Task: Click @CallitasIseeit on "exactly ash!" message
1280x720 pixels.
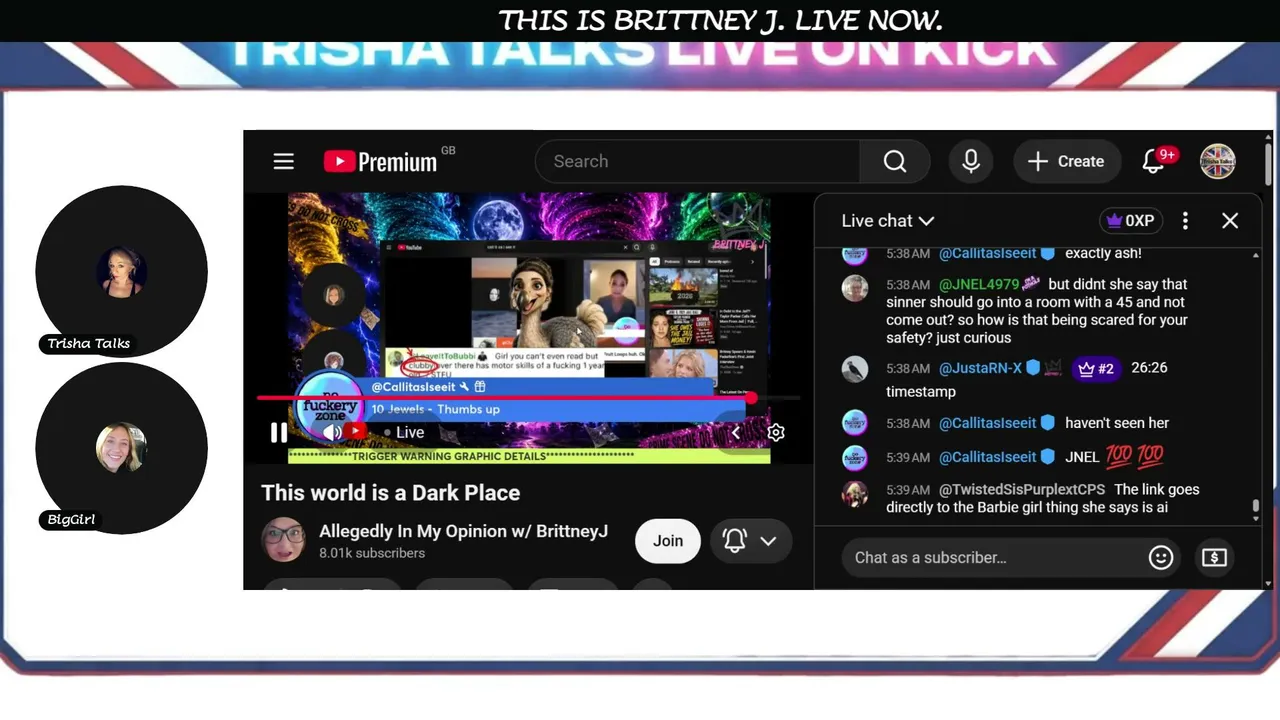Action: (987, 254)
